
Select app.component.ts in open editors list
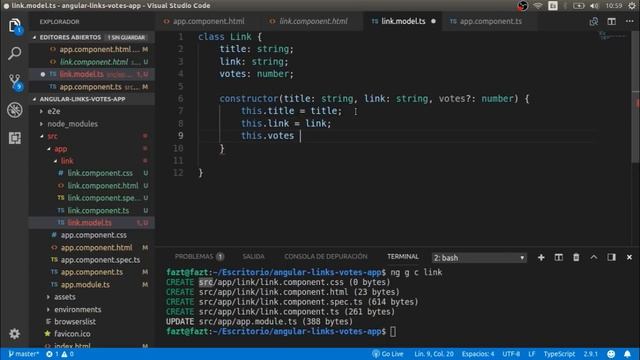coord(91,87)
